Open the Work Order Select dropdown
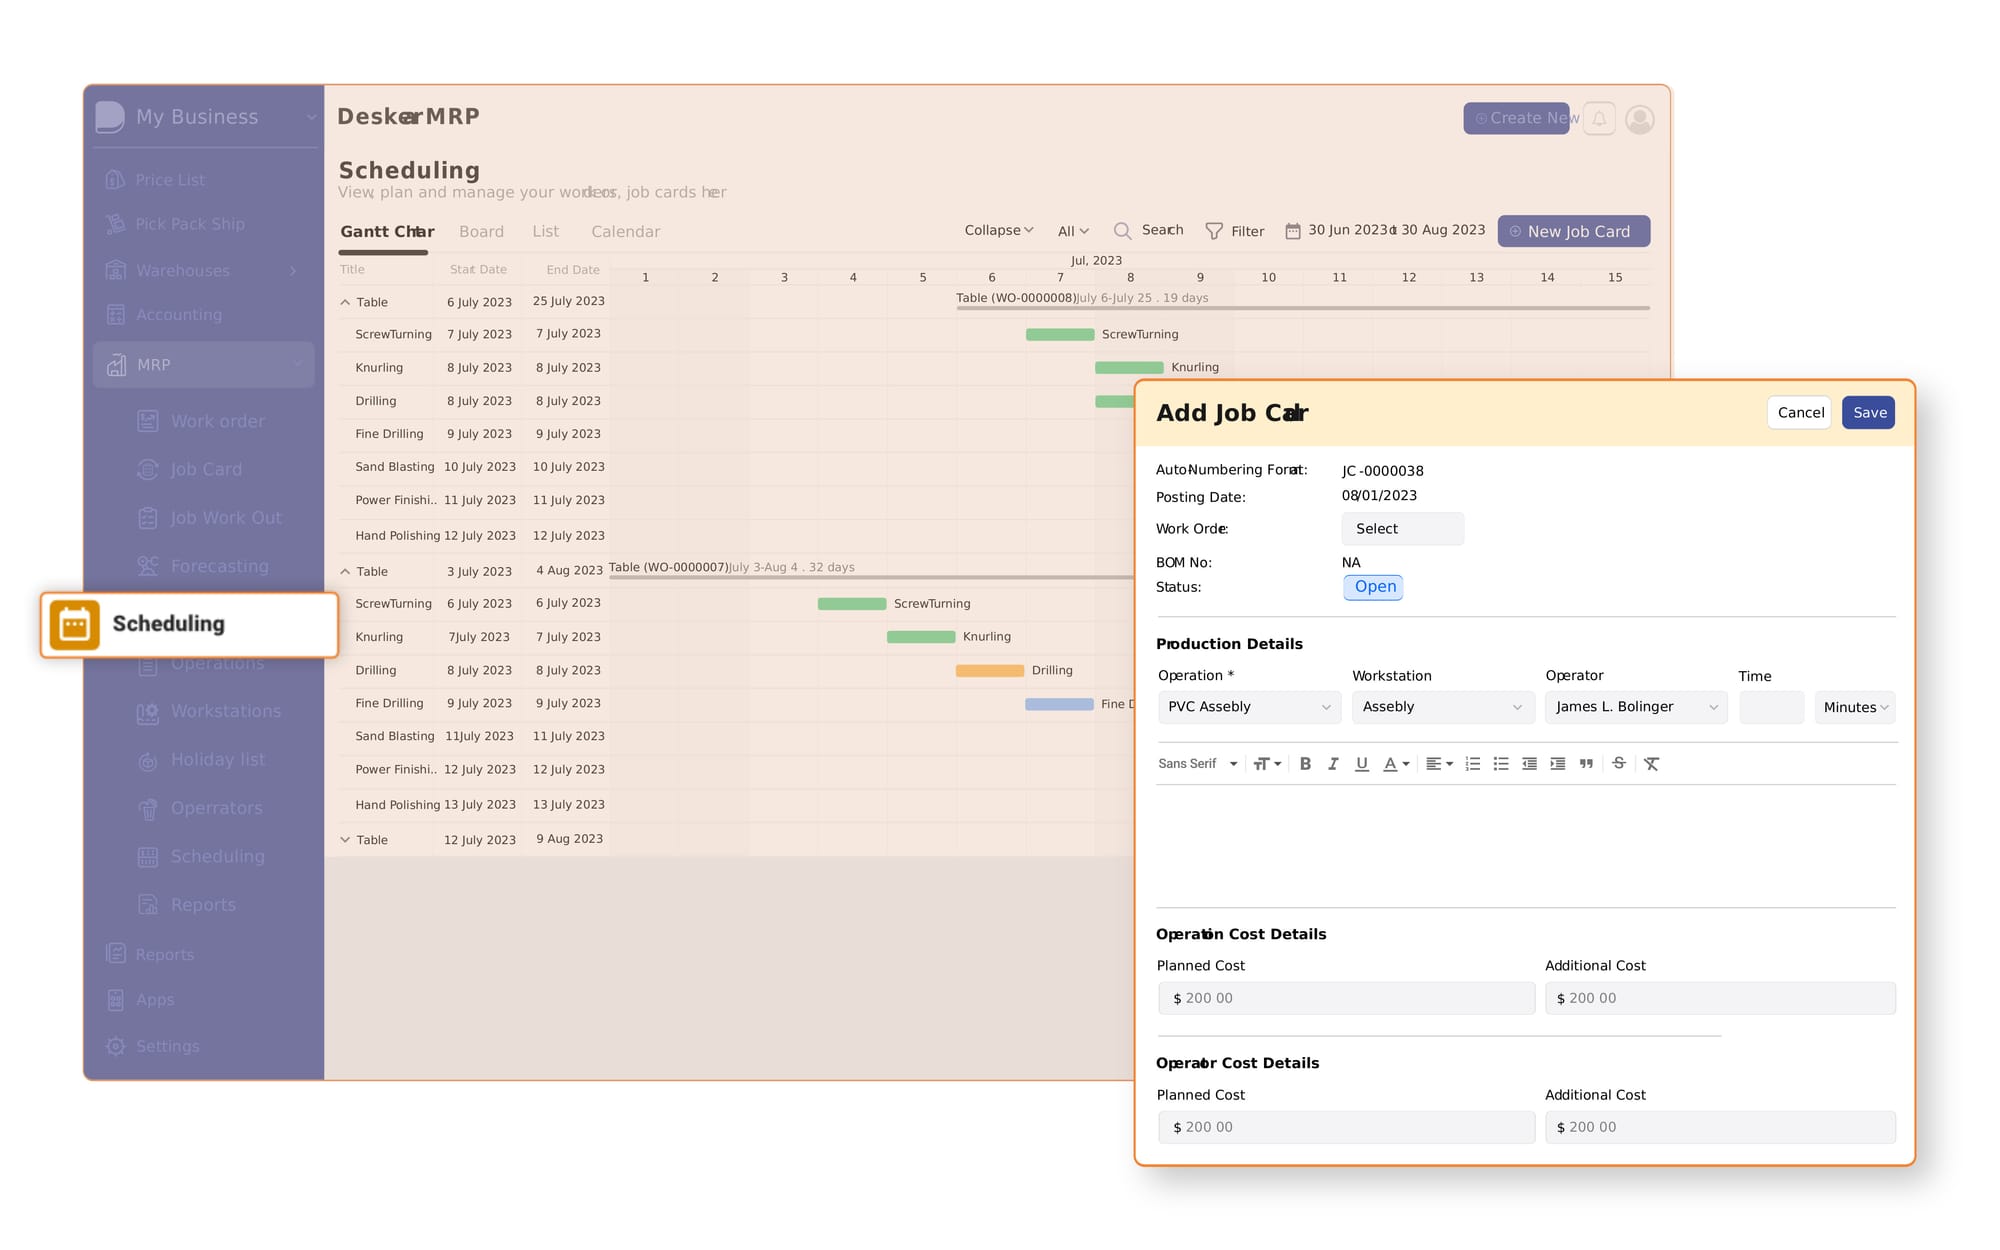The height and width of the screenshot is (1250, 2000). point(1400,529)
